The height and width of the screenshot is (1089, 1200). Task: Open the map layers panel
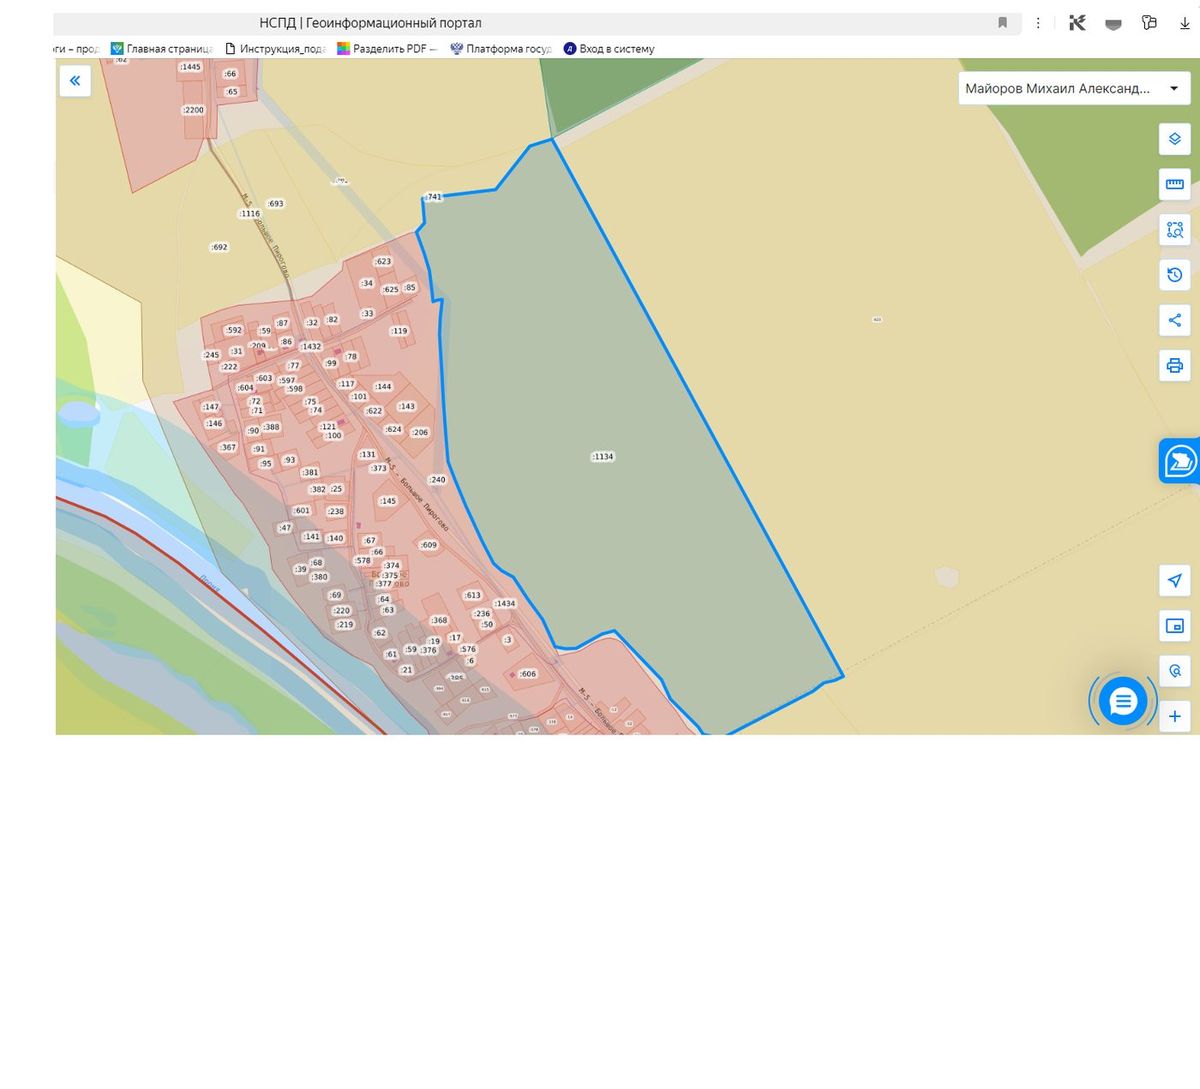coord(1175,139)
